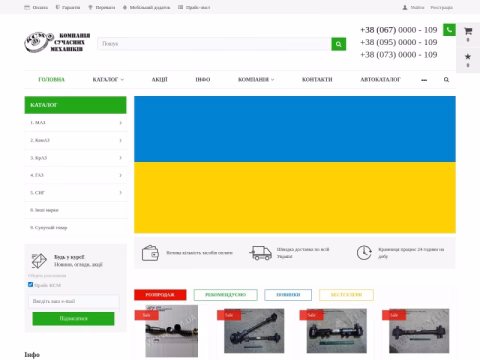Go to ГОЛОВНА in the nav bar
The width and height of the screenshot is (480, 360).
tap(52, 80)
